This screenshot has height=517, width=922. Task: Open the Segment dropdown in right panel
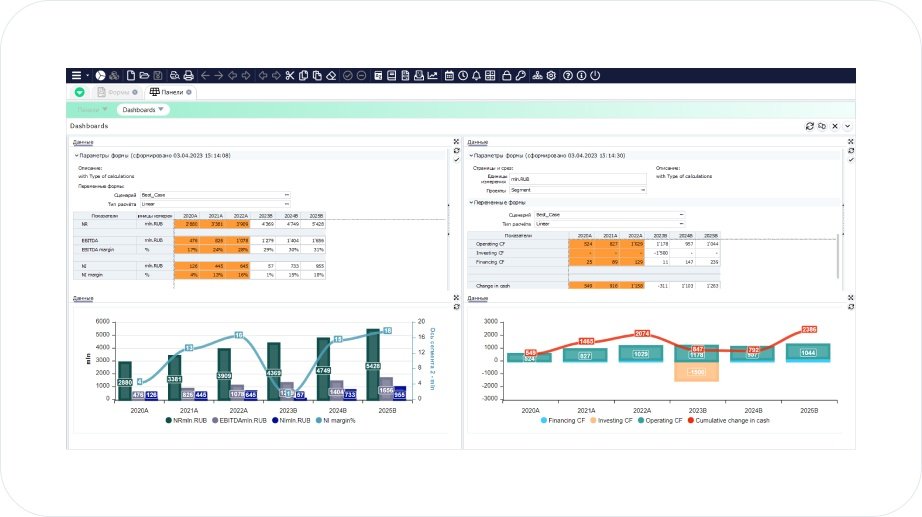579,189
